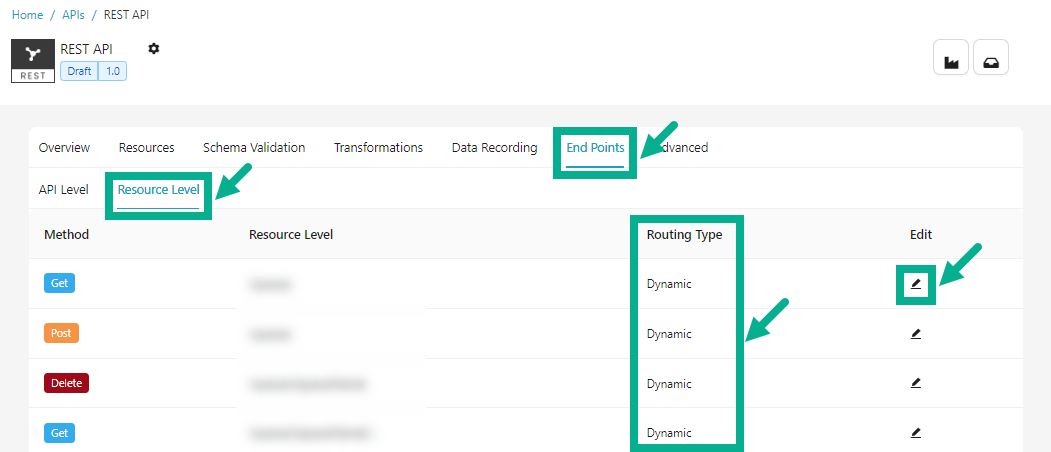Click the inbox tray icon button at top right
The width and height of the screenshot is (1051, 452).
990,59
